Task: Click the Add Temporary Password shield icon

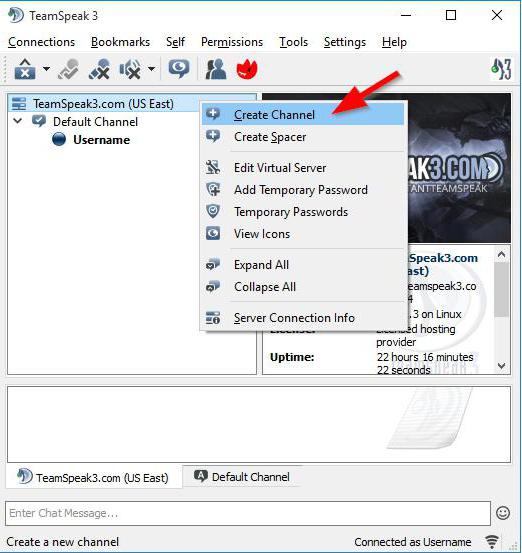Action: coord(213,189)
